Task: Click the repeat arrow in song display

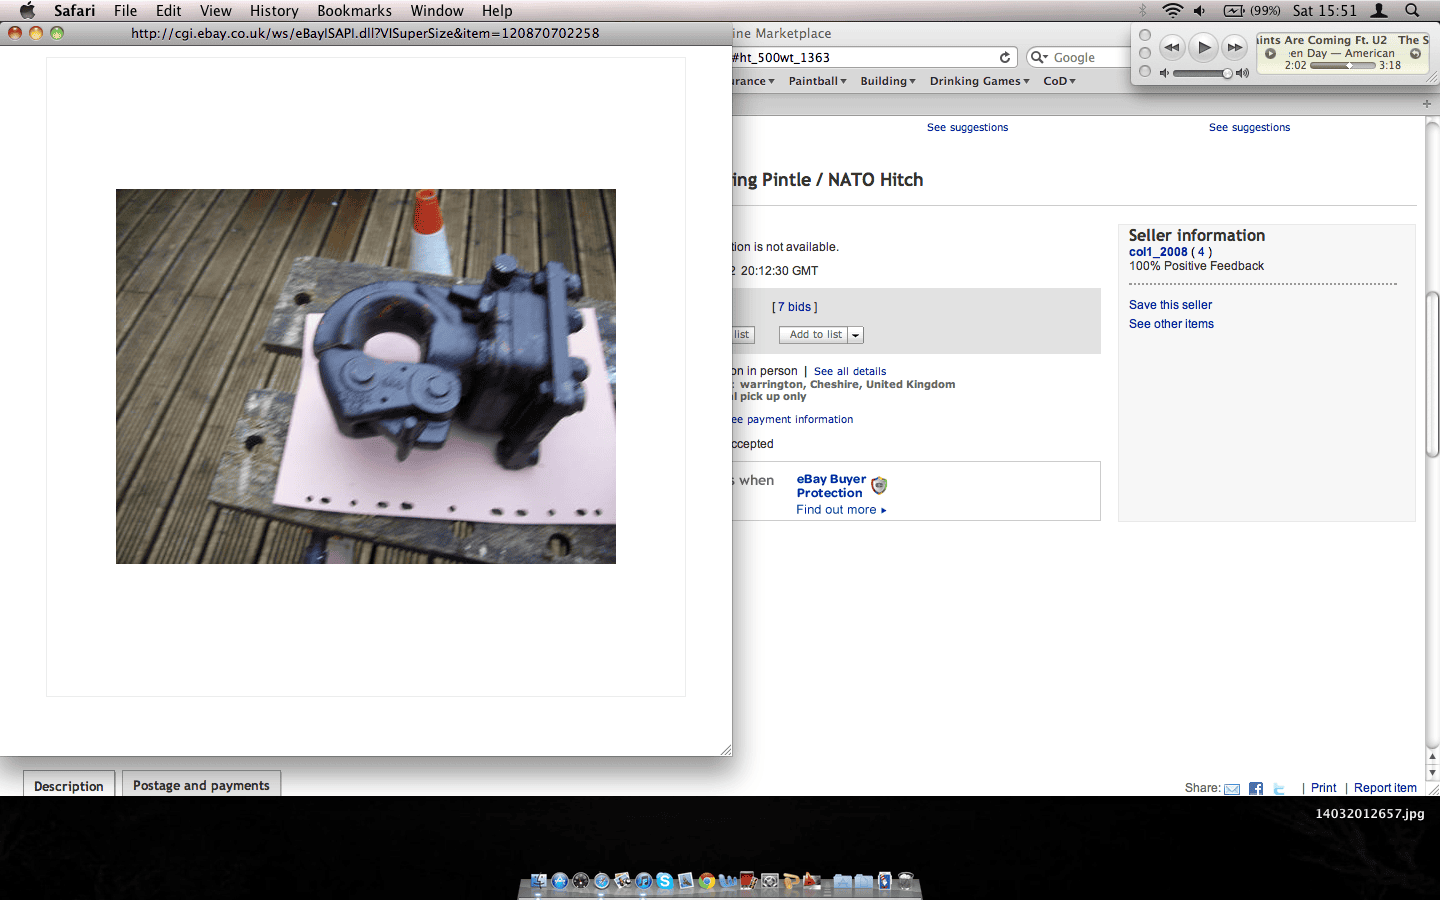Action: click(x=1415, y=53)
